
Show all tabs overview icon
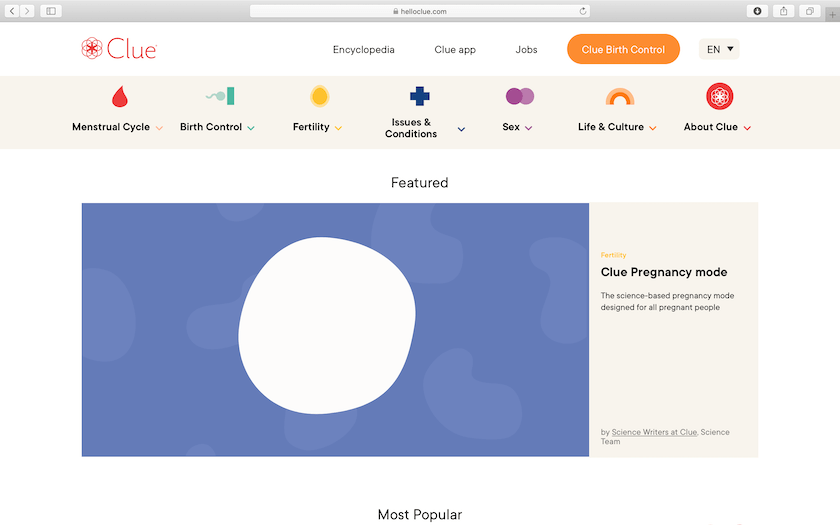point(809,11)
